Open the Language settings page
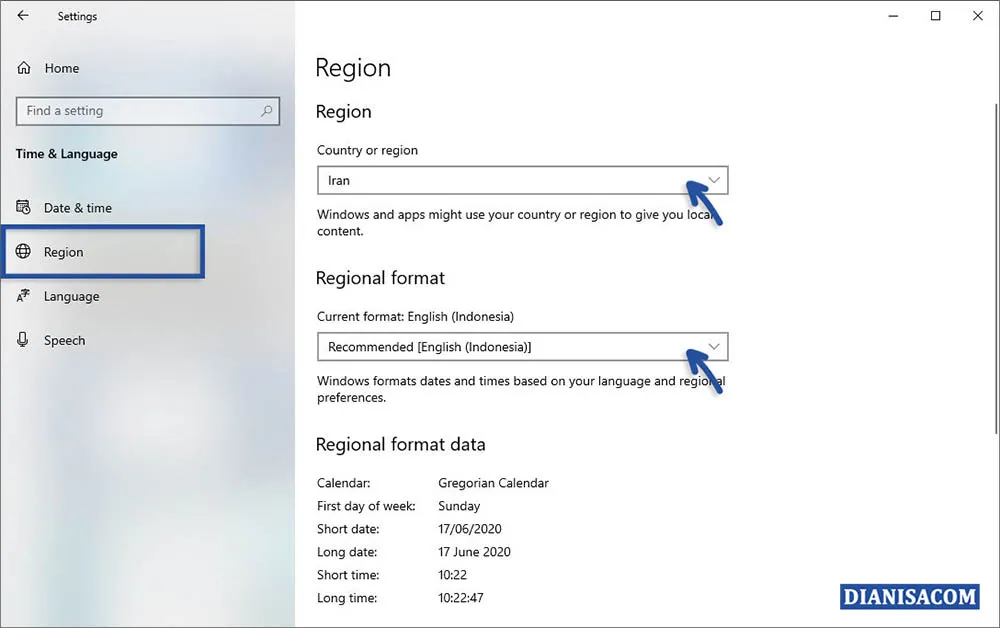 click(71, 296)
